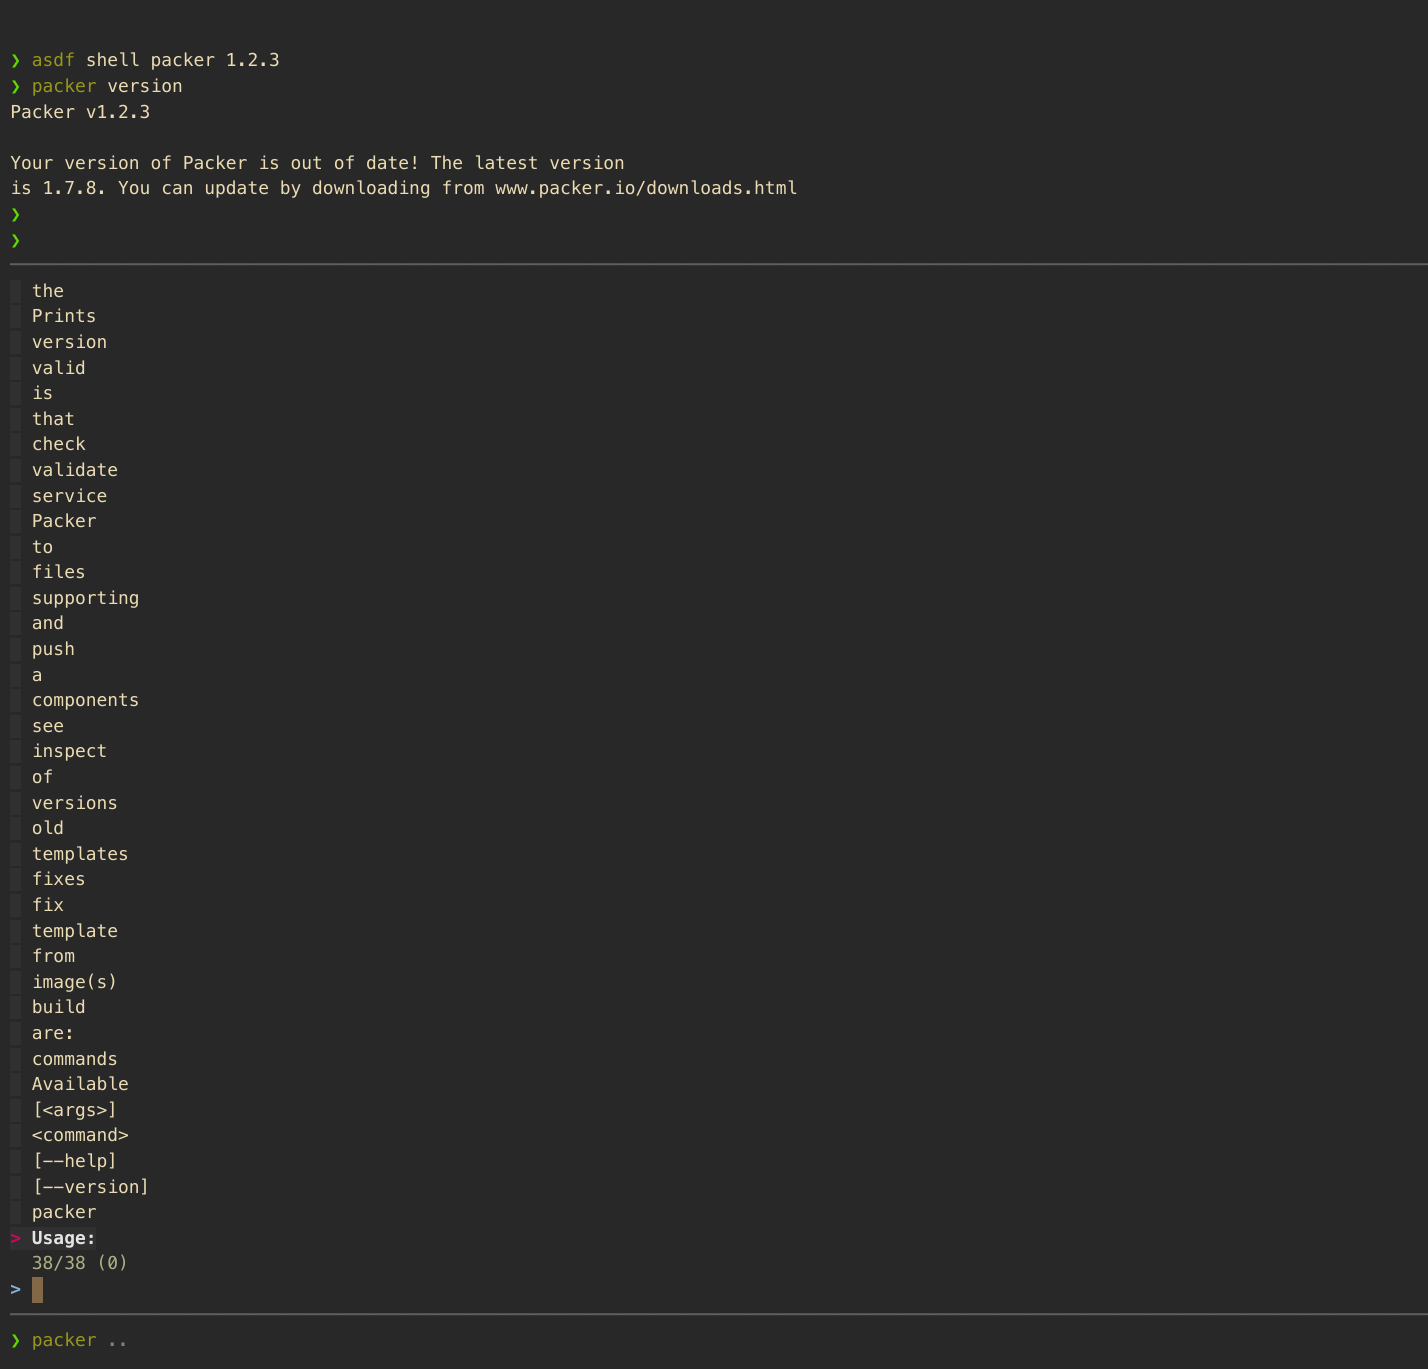Screen dimensions: 1428x1369
Task: Select the "[--help]" entry in the list
Action: [75, 1160]
